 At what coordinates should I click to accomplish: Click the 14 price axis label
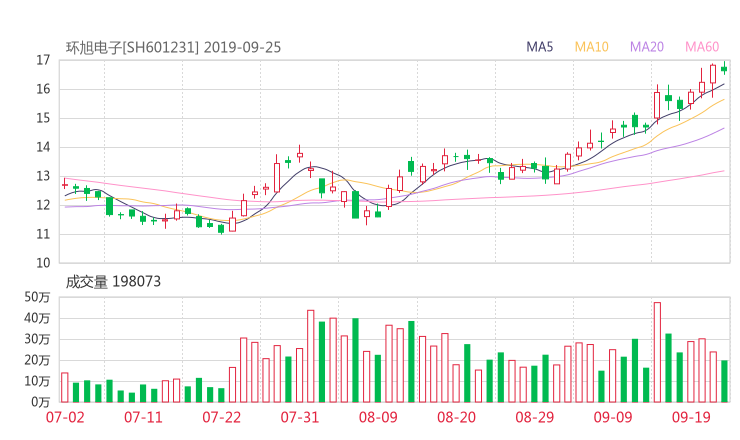[x=43, y=147]
